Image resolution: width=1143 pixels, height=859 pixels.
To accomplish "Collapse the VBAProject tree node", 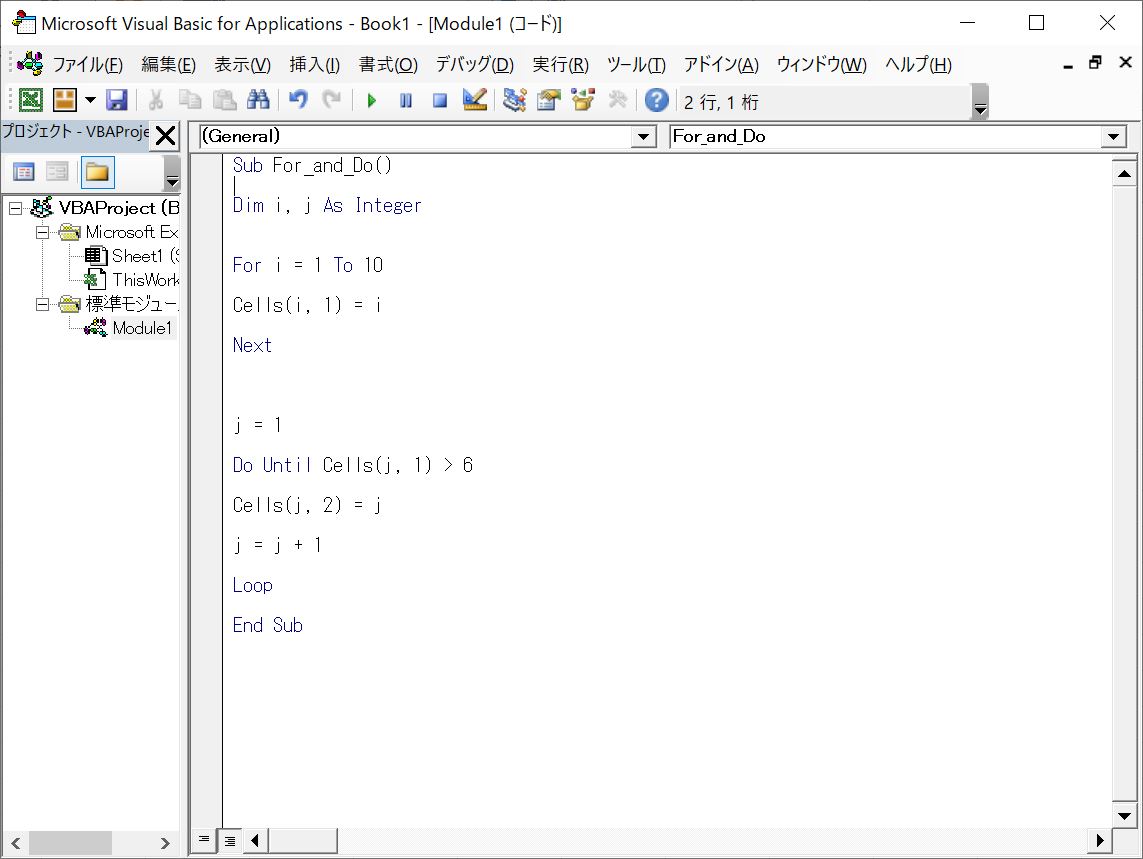I will tap(15, 209).
